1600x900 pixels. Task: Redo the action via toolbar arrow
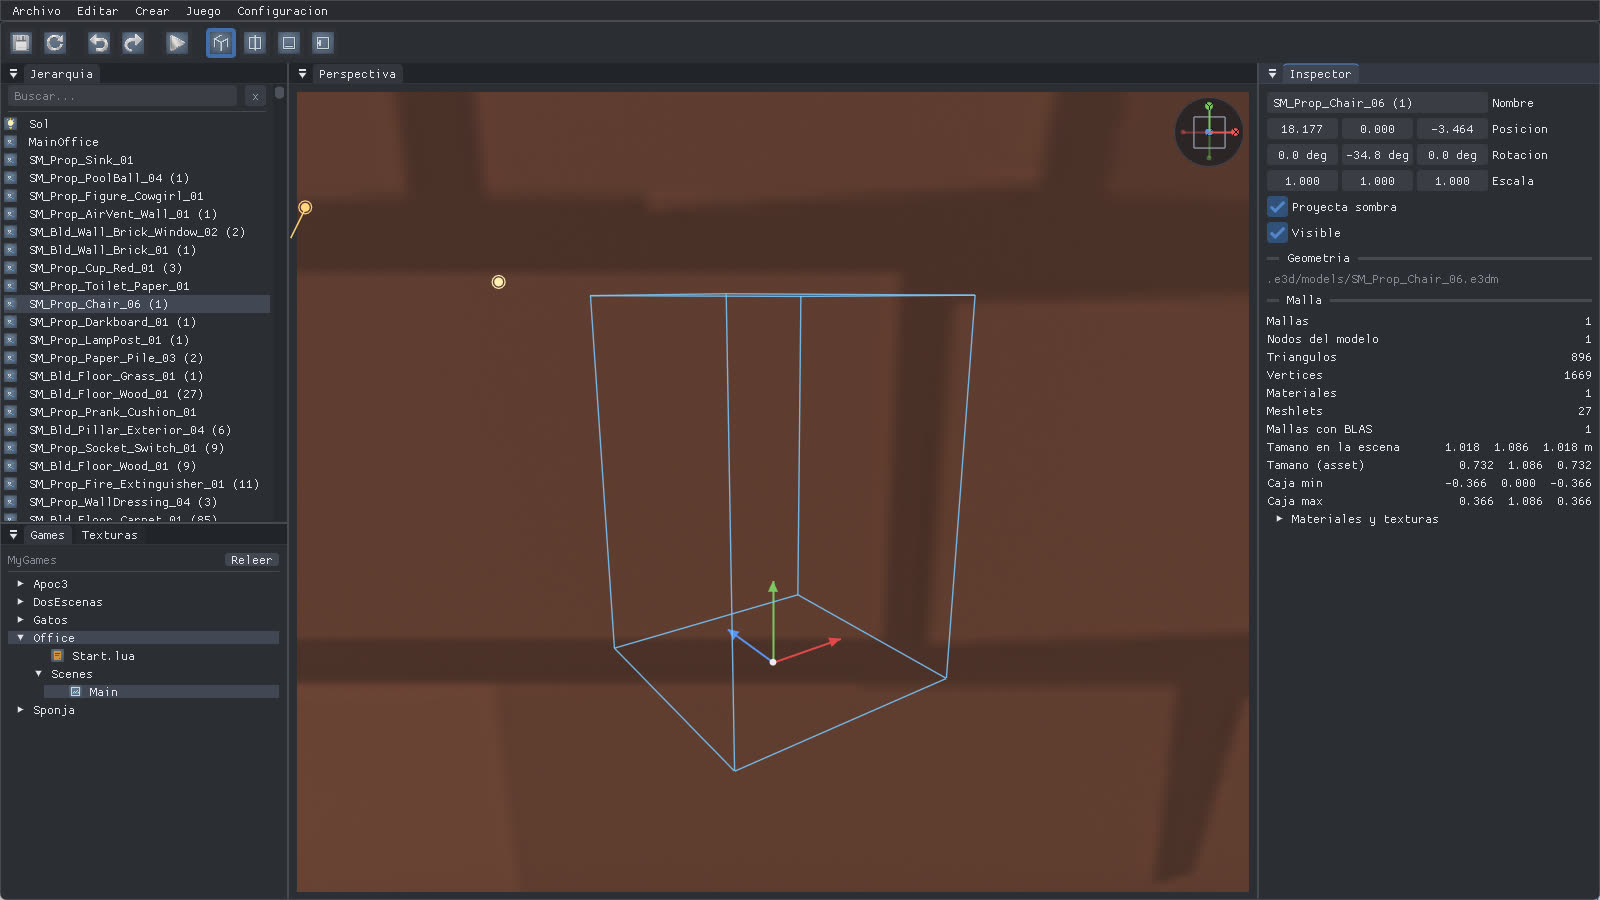coord(133,43)
